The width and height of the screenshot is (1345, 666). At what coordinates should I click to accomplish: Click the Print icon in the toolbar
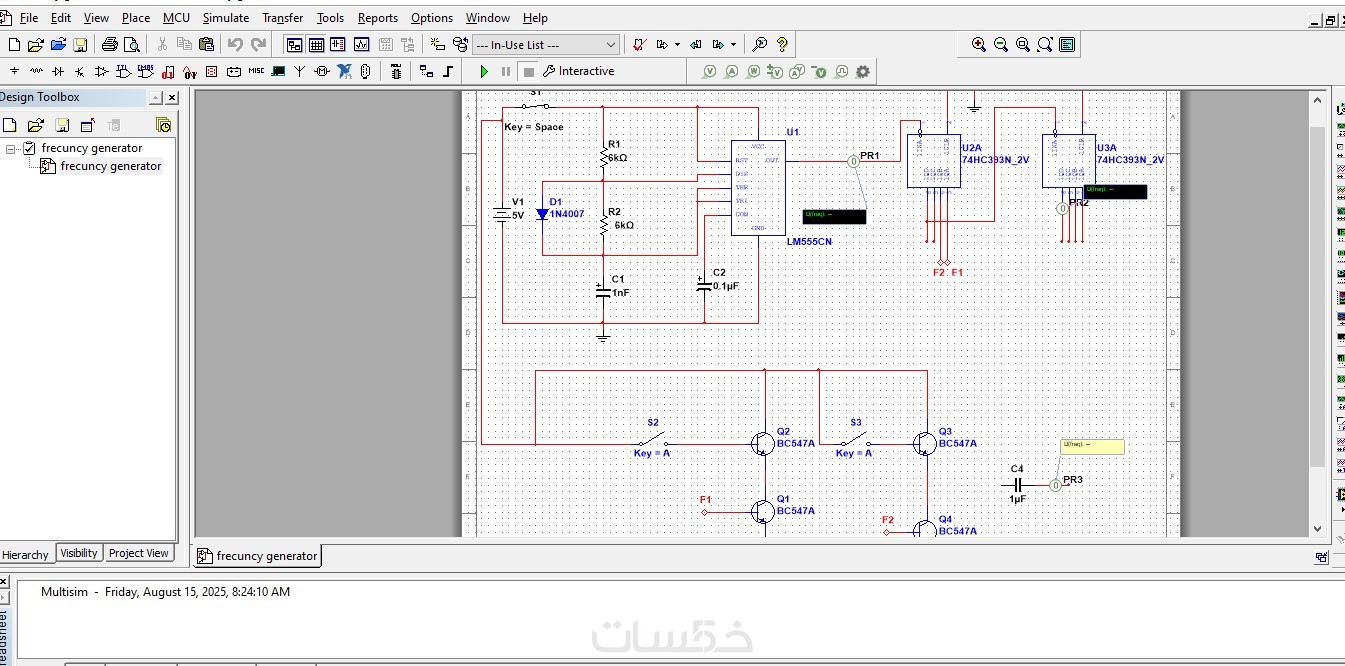[x=110, y=45]
